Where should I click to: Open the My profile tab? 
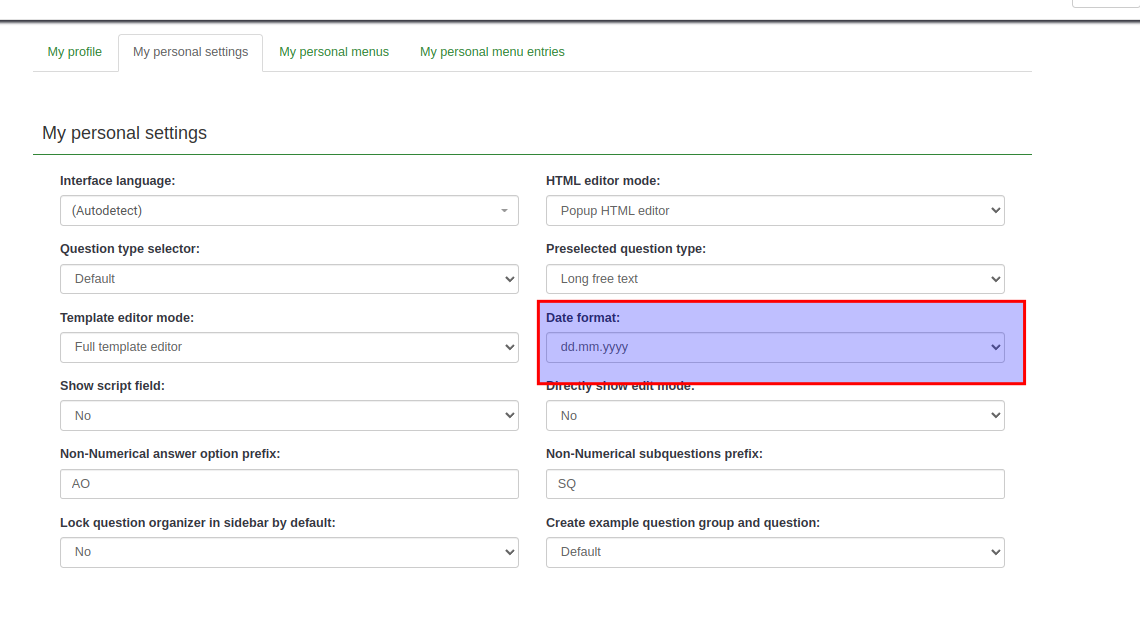click(75, 52)
